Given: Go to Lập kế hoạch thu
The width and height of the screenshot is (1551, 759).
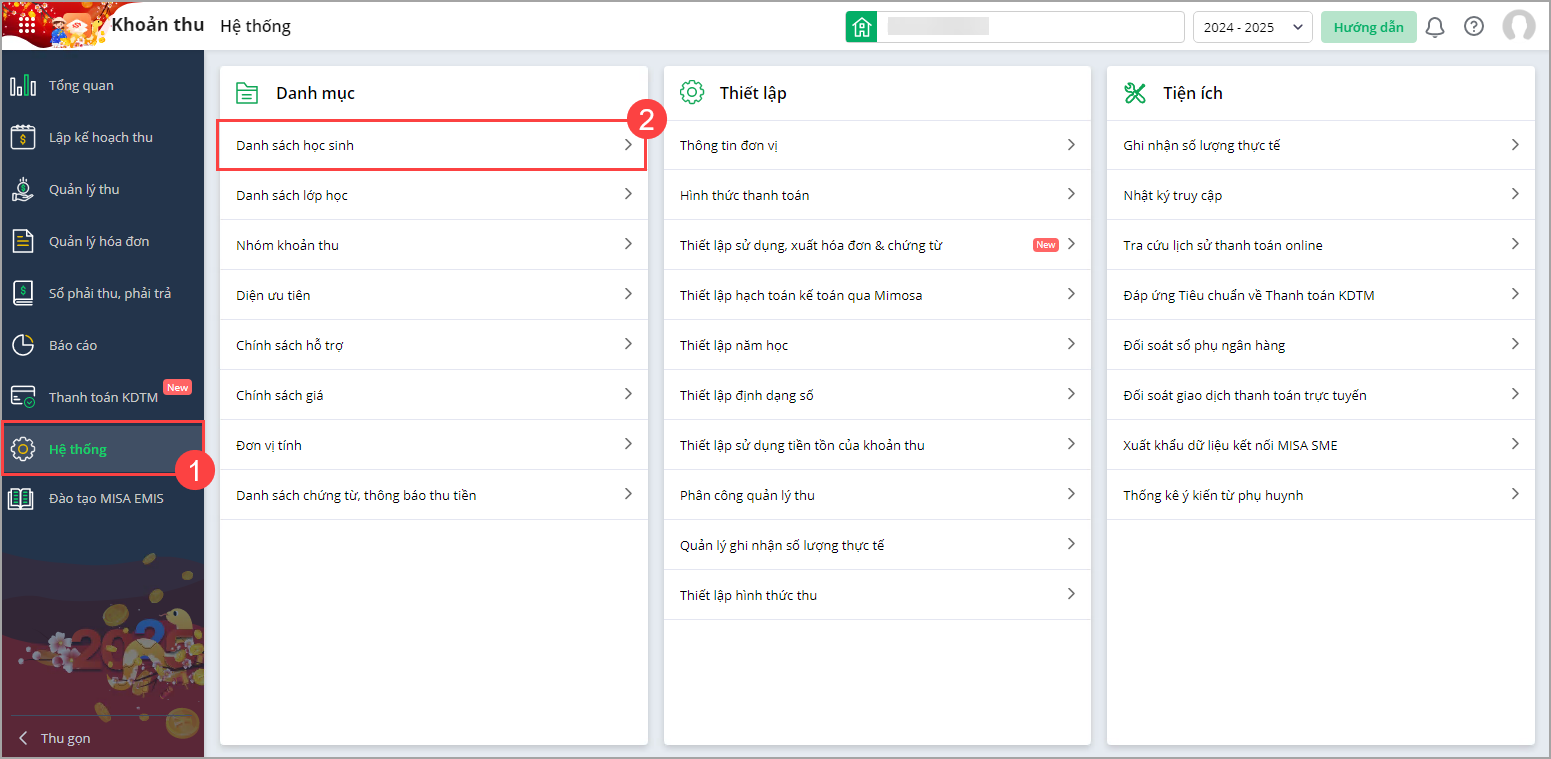Looking at the screenshot, I should 100,138.
